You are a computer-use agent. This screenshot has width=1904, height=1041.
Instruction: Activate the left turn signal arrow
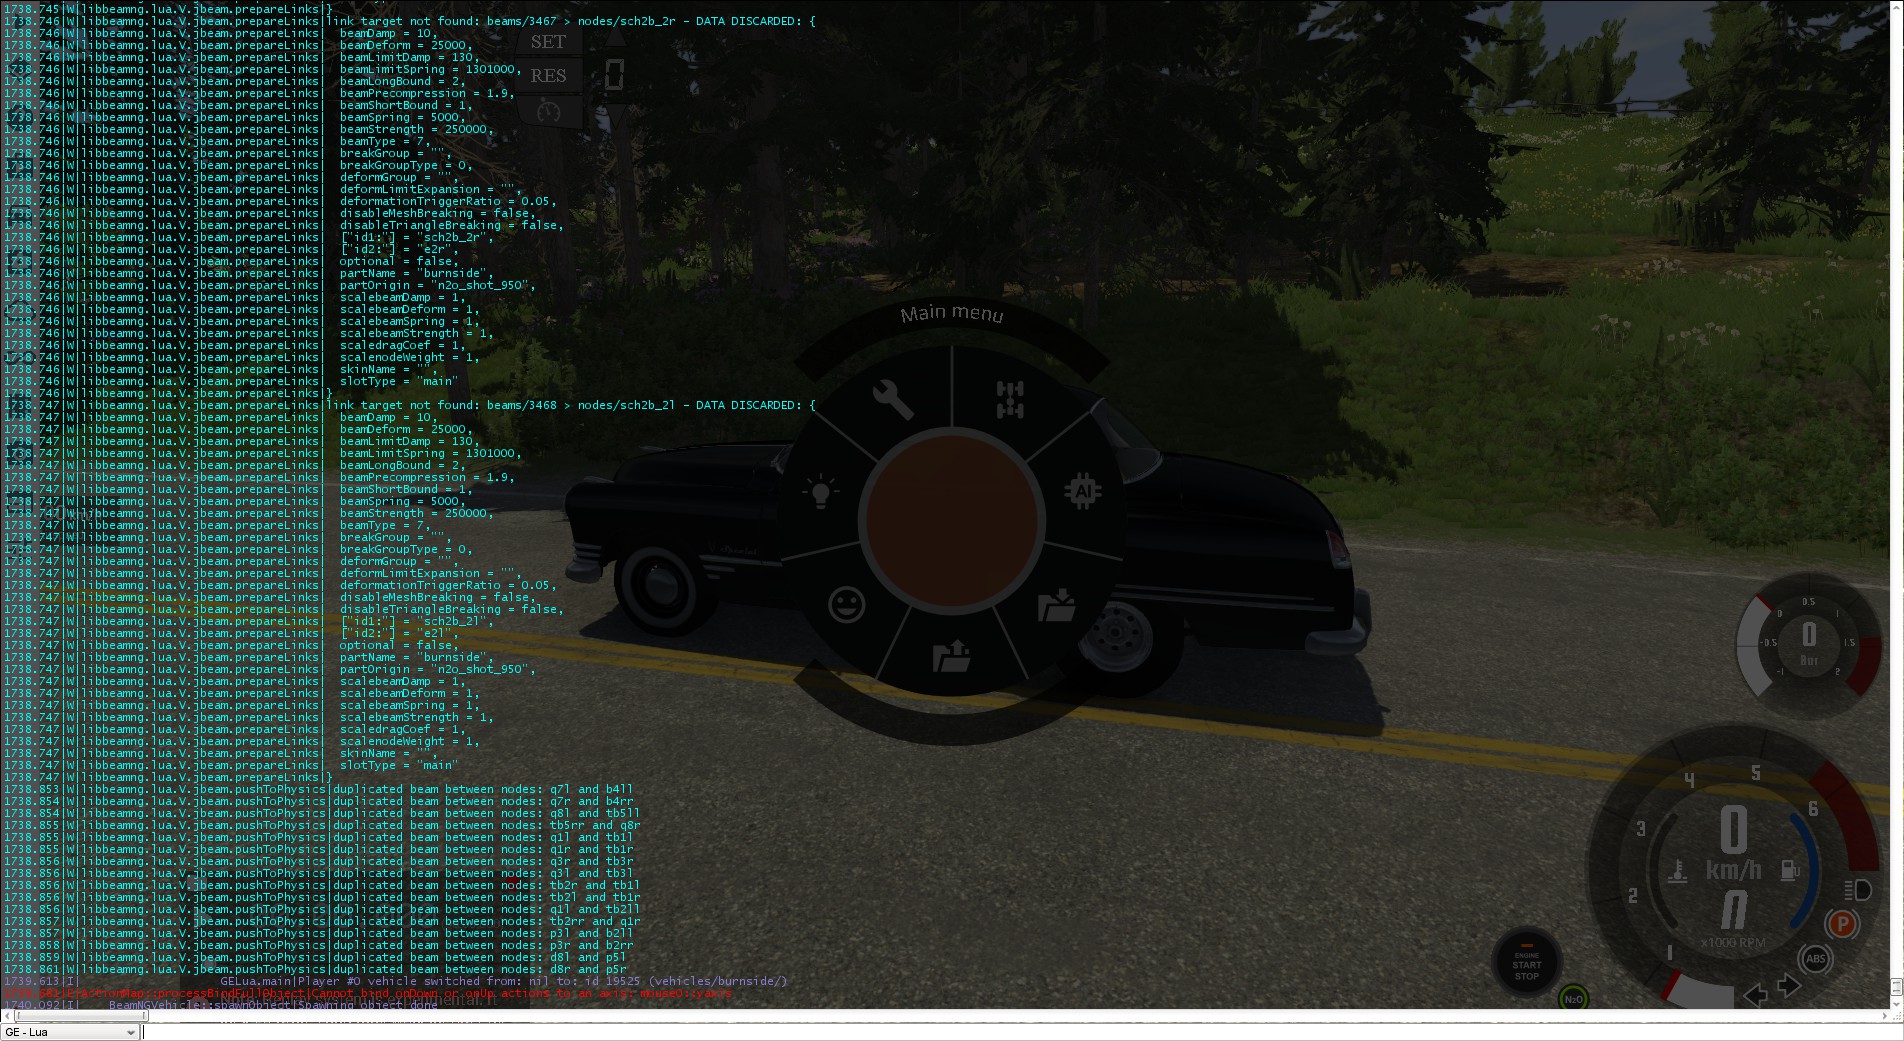(x=1754, y=994)
